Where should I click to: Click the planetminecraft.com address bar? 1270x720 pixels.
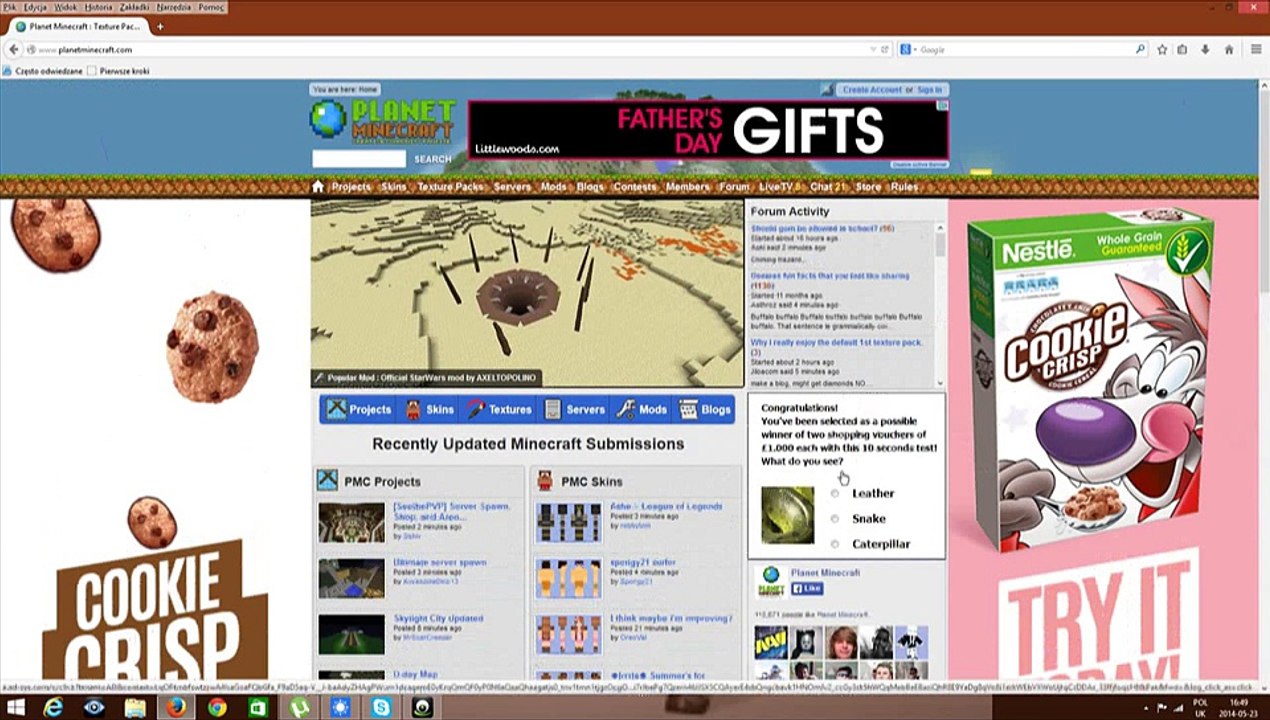click(x=450, y=49)
